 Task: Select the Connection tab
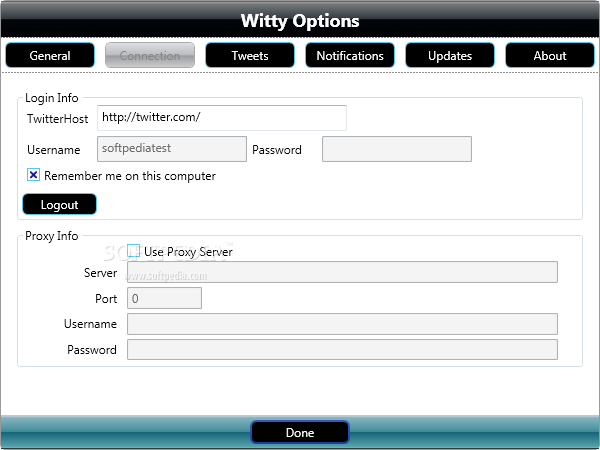(x=150, y=55)
